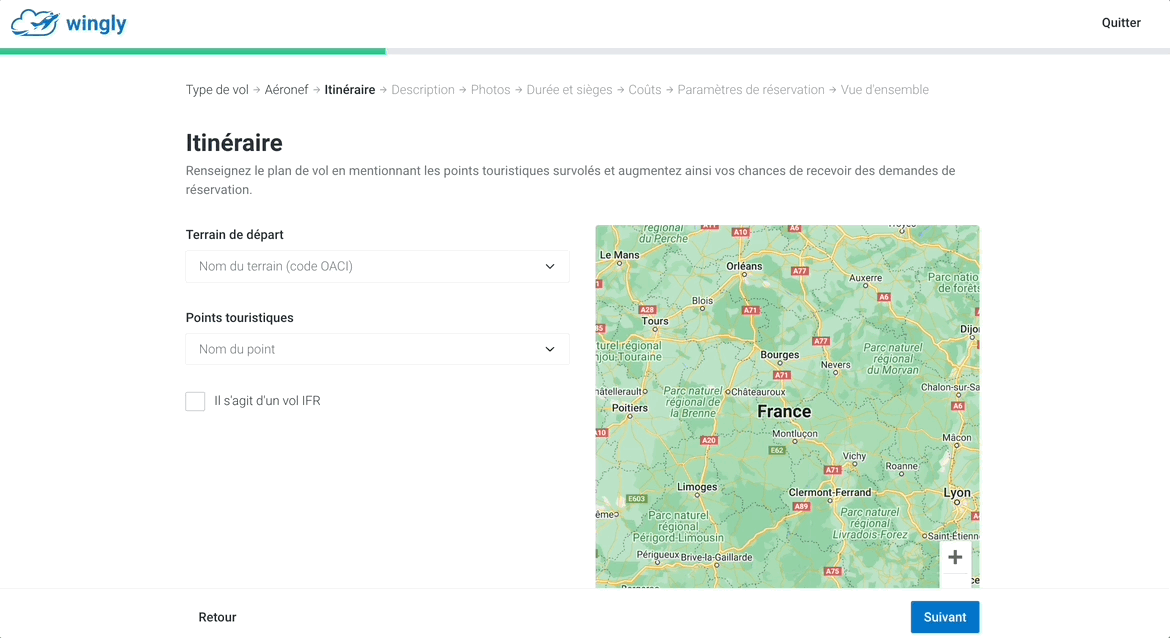Click 'Châteauroux' on the map
Image resolution: width=1170 pixels, height=638 pixels.
[758, 392]
